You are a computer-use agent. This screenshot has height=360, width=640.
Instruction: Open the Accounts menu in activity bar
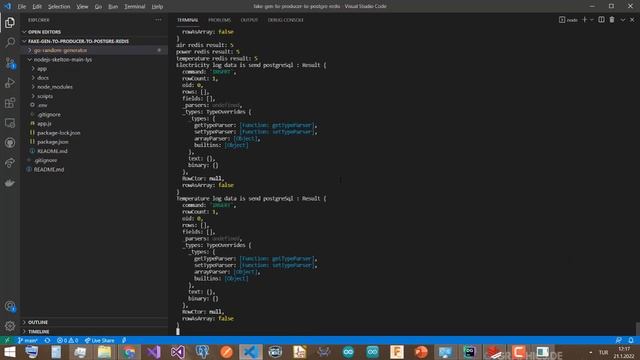click(10, 306)
